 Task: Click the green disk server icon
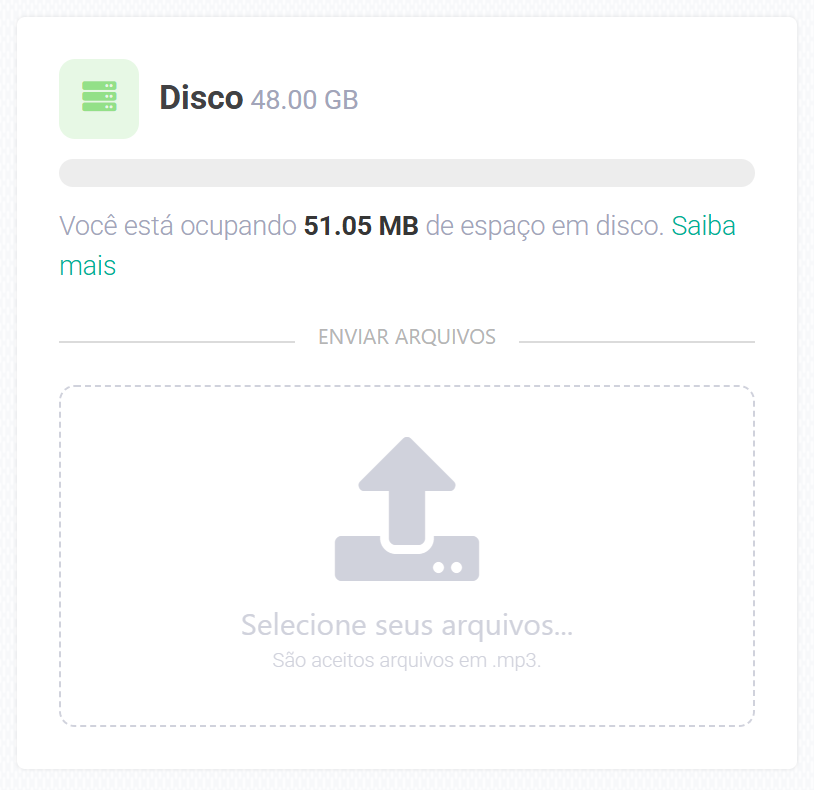[x=99, y=98]
